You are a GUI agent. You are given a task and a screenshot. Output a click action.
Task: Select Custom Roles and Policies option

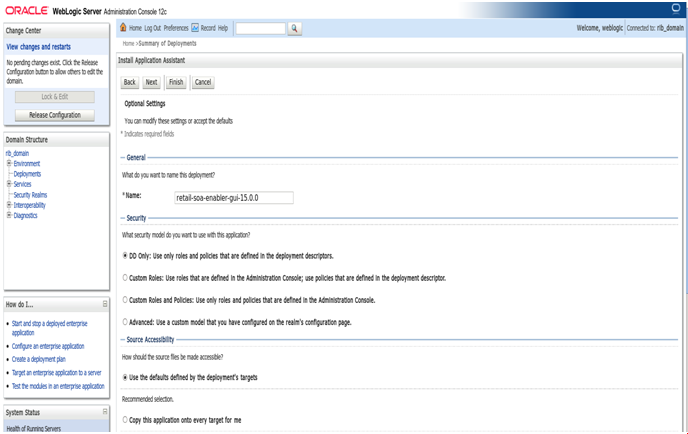point(125,300)
